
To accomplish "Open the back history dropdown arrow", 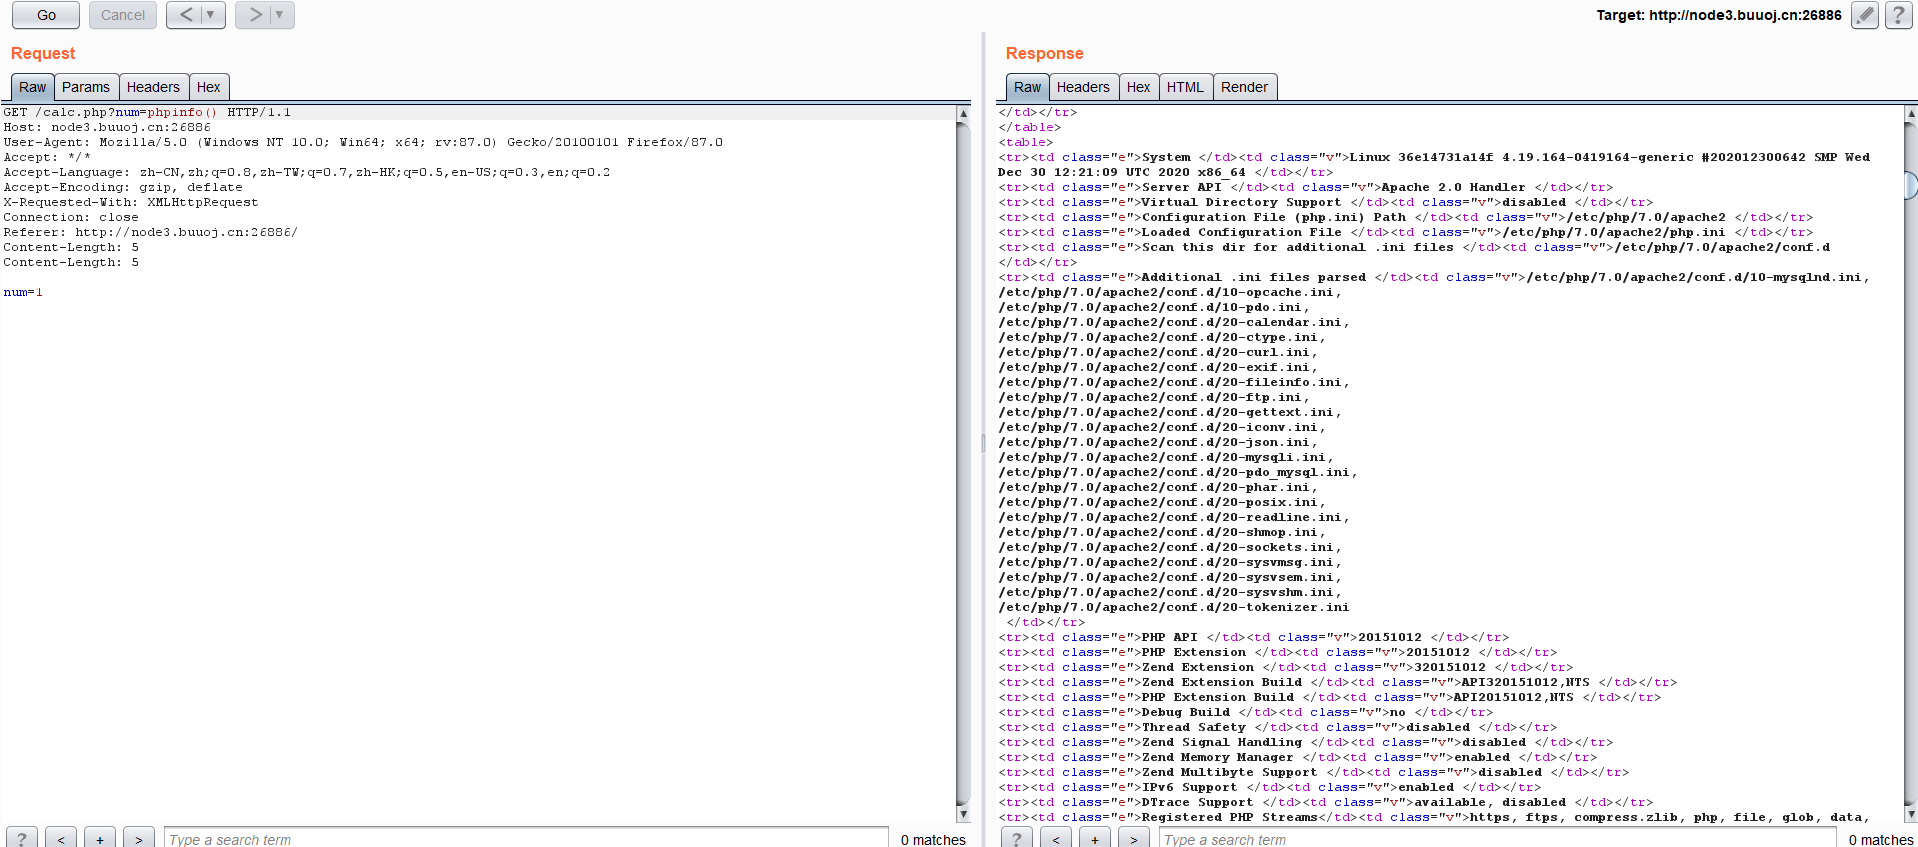I will (x=211, y=15).
